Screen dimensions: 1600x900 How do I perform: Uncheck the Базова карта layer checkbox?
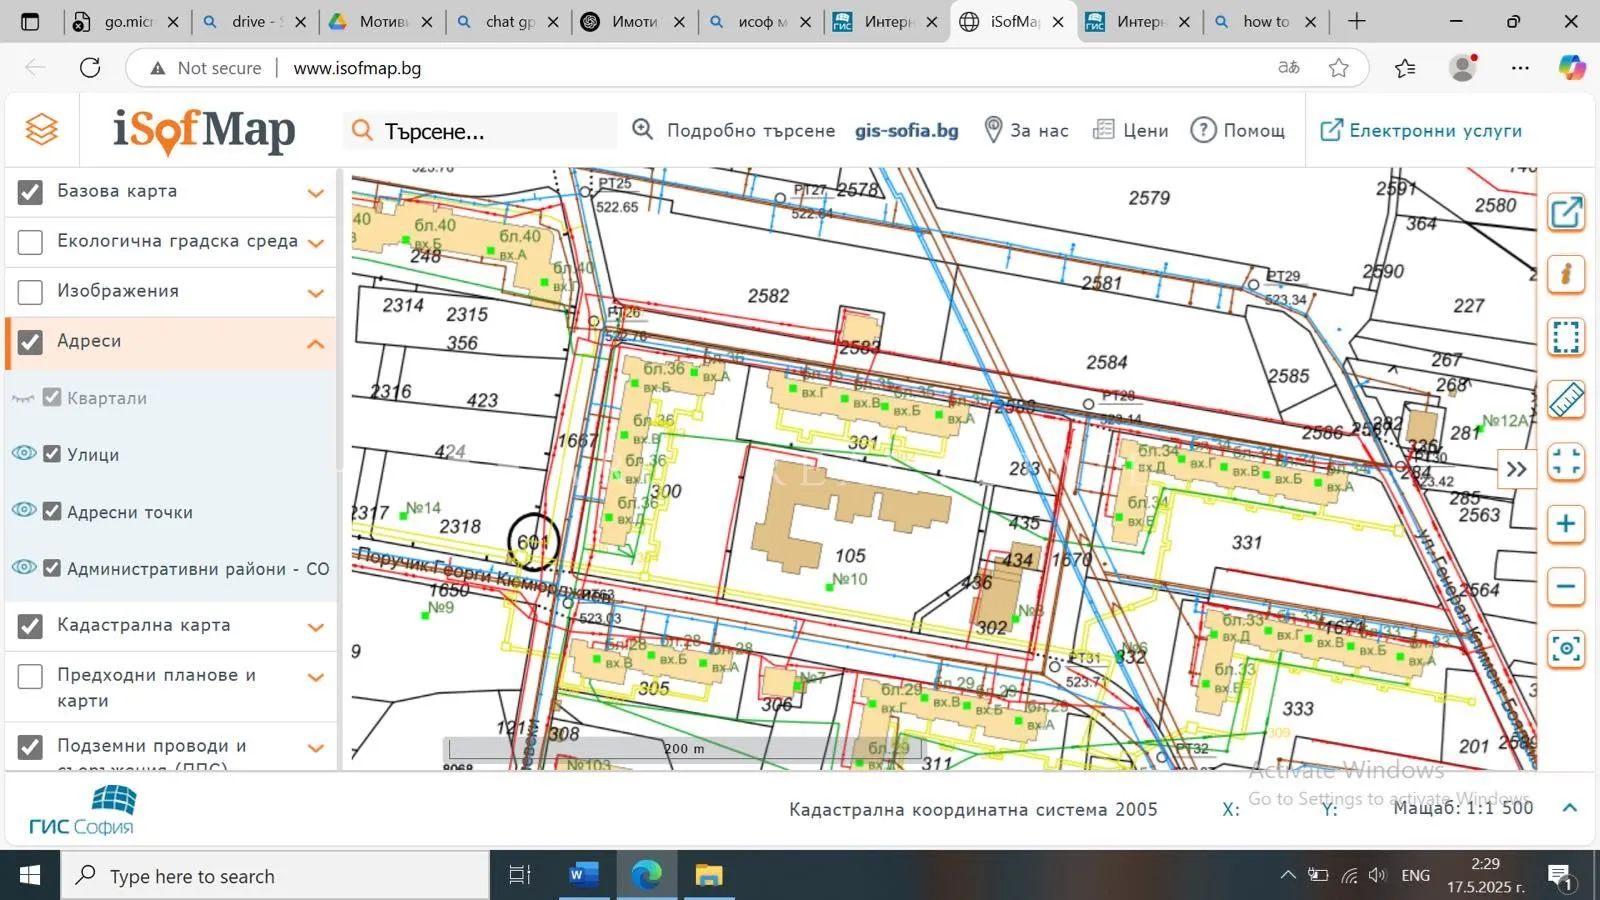click(x=30, y=192)
